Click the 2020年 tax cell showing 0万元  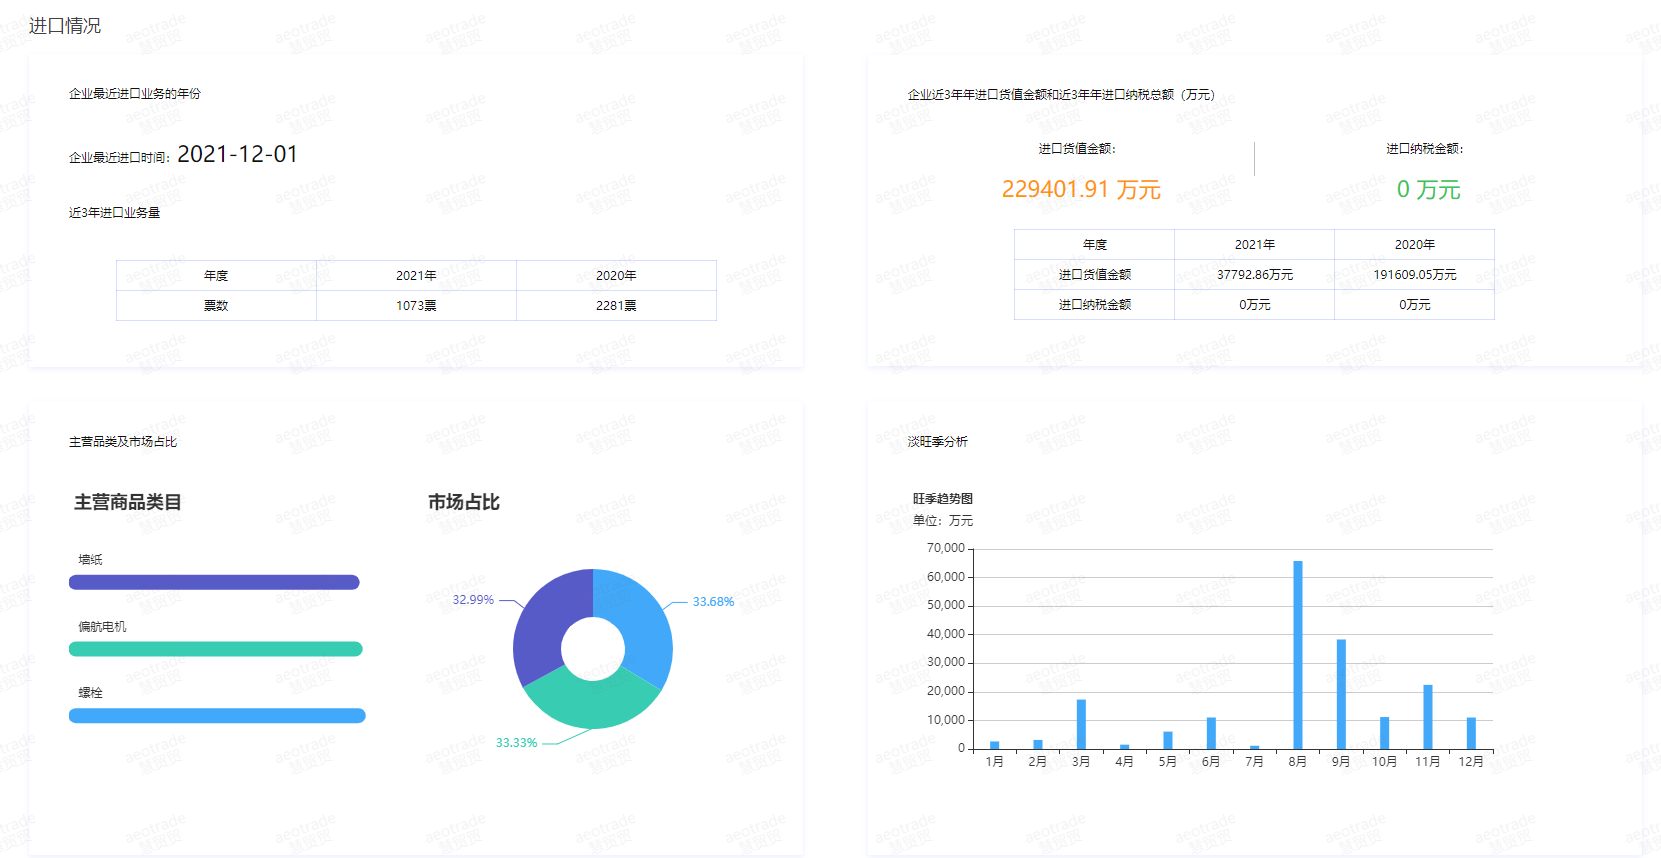click(x=1414, y=305)
